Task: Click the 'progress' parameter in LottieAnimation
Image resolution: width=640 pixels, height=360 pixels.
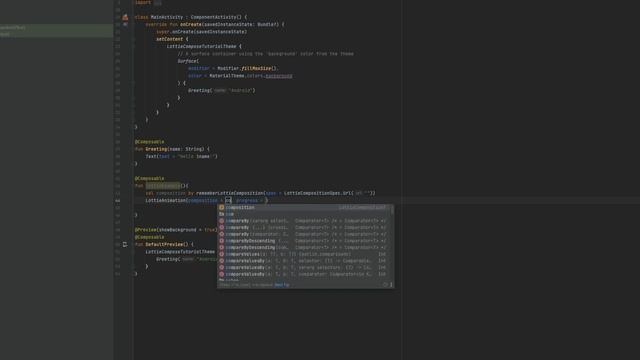Action: [247, 200]
